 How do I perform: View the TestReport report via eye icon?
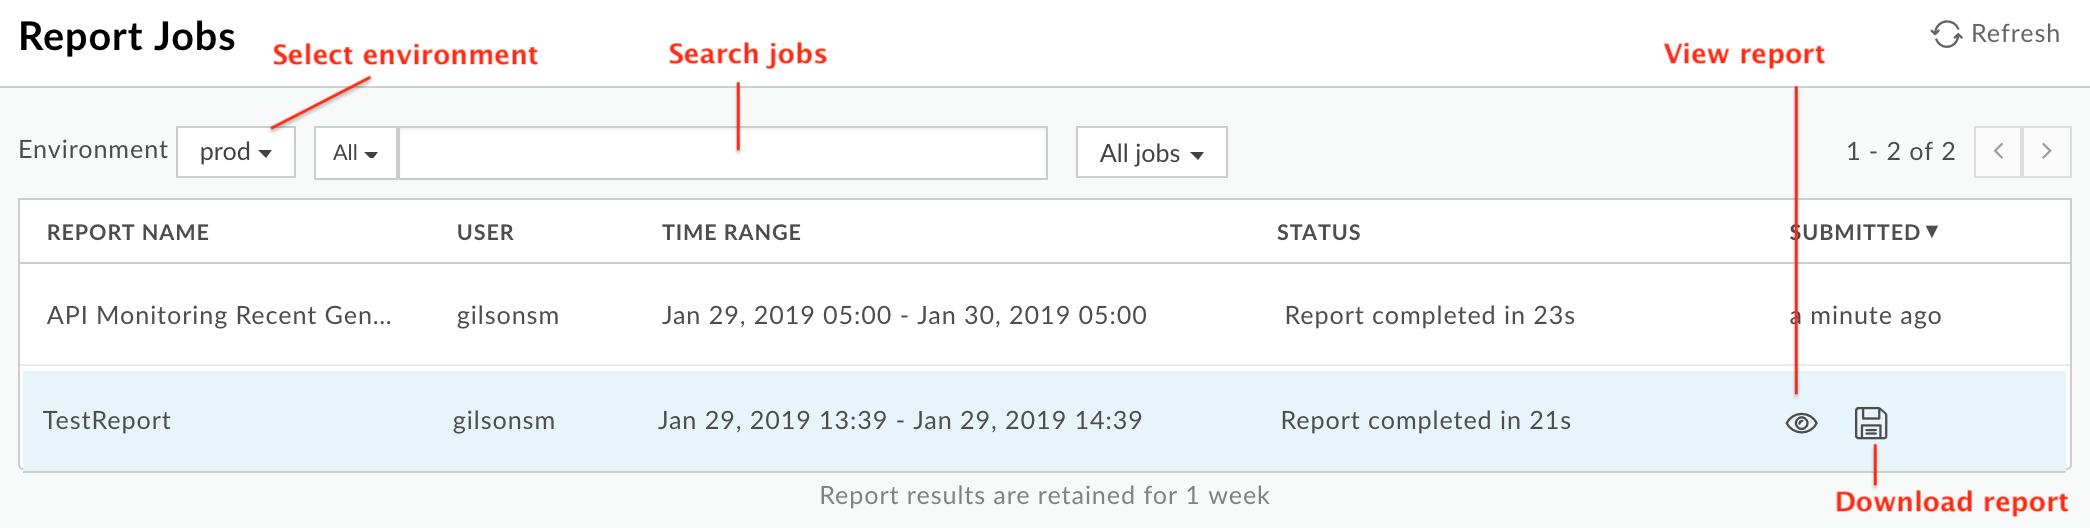click(1801, 423)
